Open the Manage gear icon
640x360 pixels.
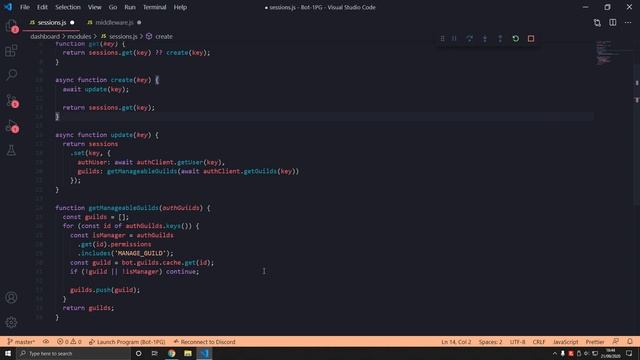[11, 322]
